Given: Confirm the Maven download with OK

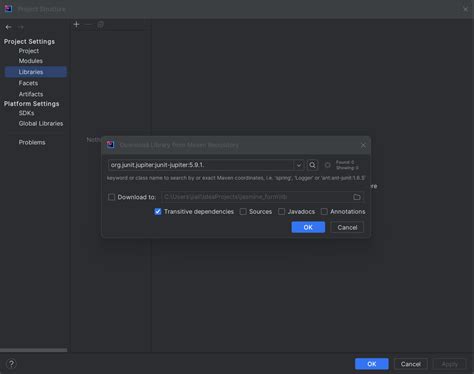Looking at the screenshot, I should 308,227.
